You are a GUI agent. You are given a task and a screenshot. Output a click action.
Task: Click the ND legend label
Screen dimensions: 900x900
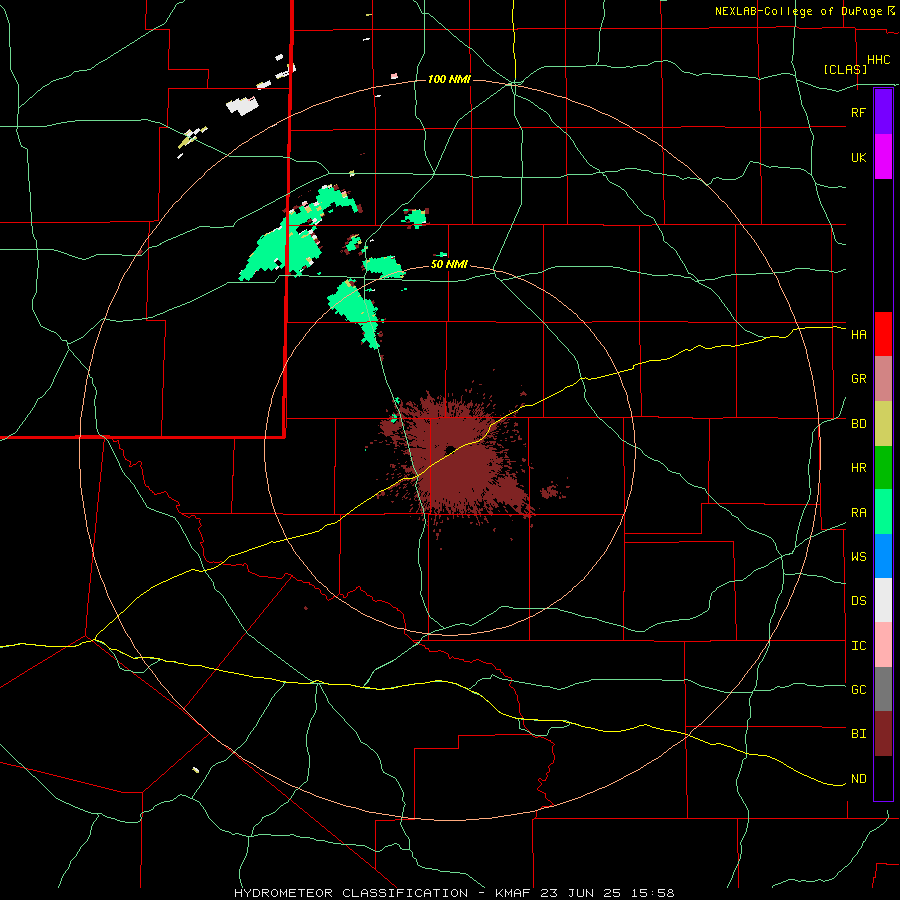coord(858,779)
